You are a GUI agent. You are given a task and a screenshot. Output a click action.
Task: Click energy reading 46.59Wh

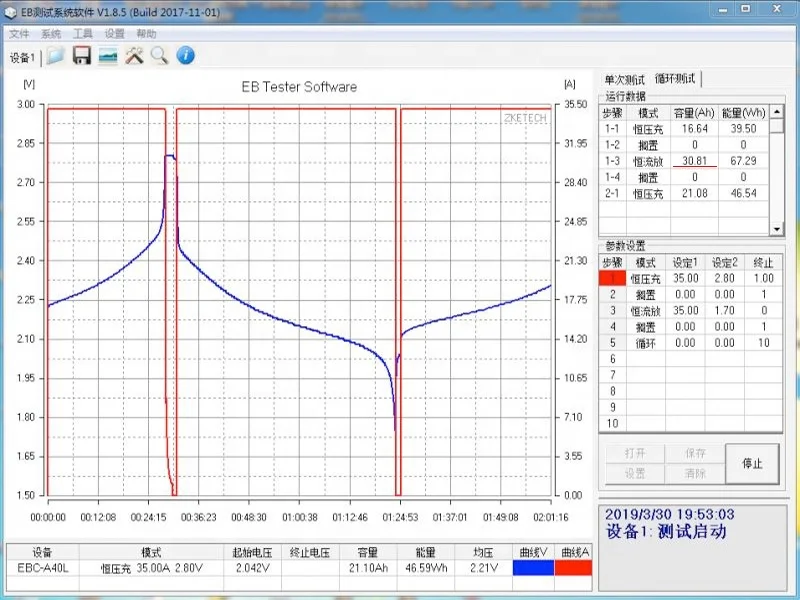(x=426, y=568)
